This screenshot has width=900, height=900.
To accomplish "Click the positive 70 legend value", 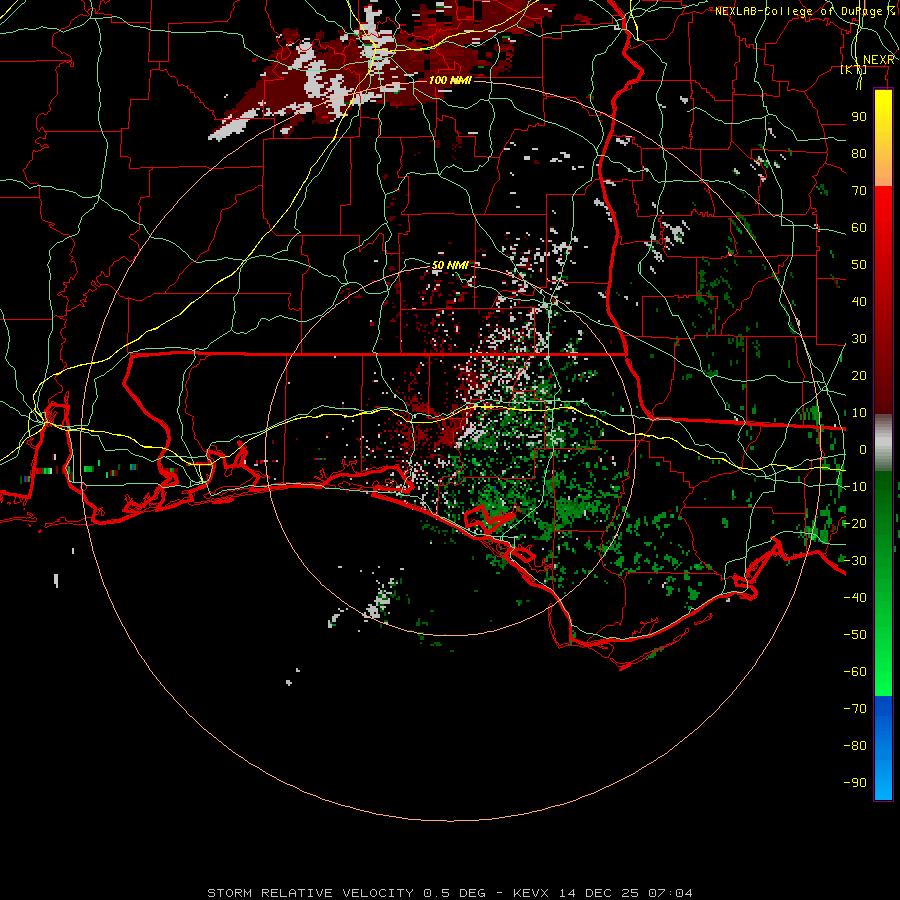I will 859,191.
